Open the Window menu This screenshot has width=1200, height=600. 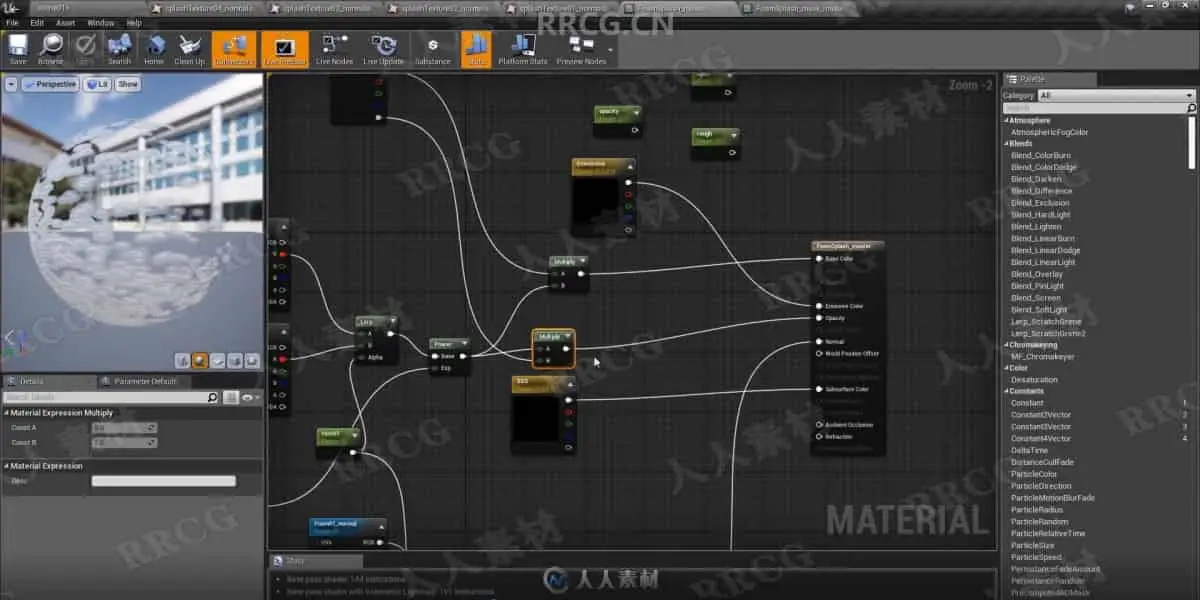tap(100, 22)
